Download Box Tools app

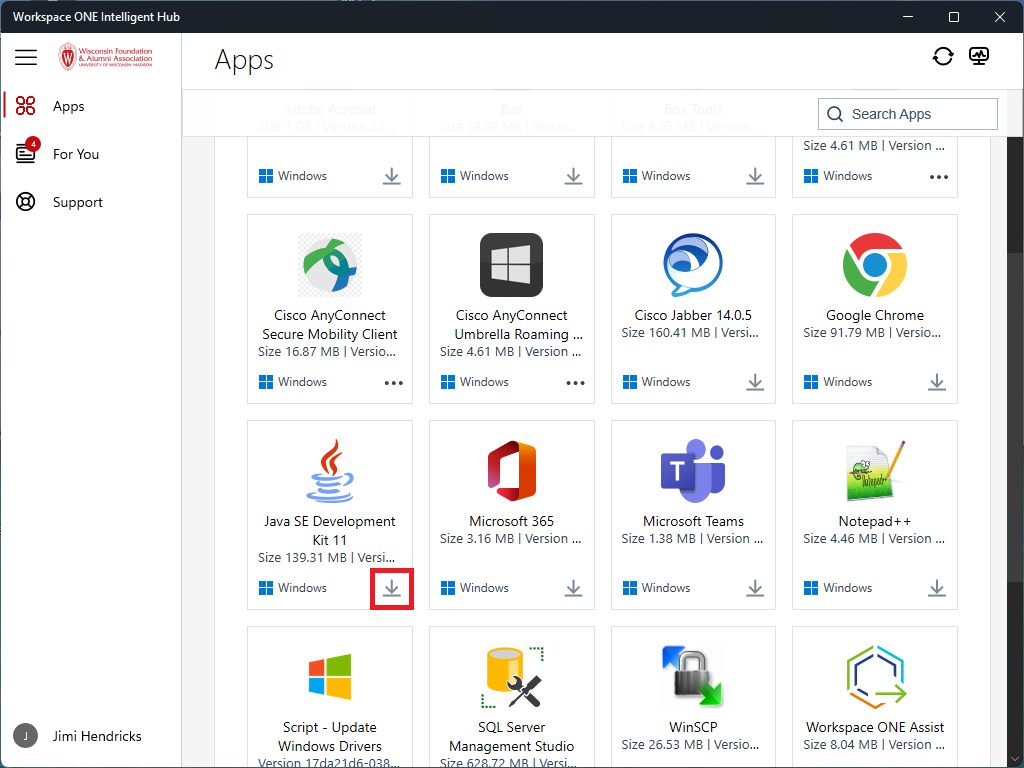click(755, 176)
